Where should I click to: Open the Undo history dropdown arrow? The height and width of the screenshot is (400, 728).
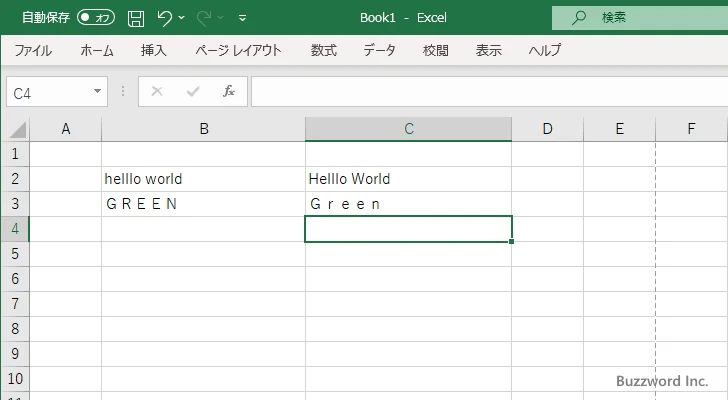click(182, 18)
